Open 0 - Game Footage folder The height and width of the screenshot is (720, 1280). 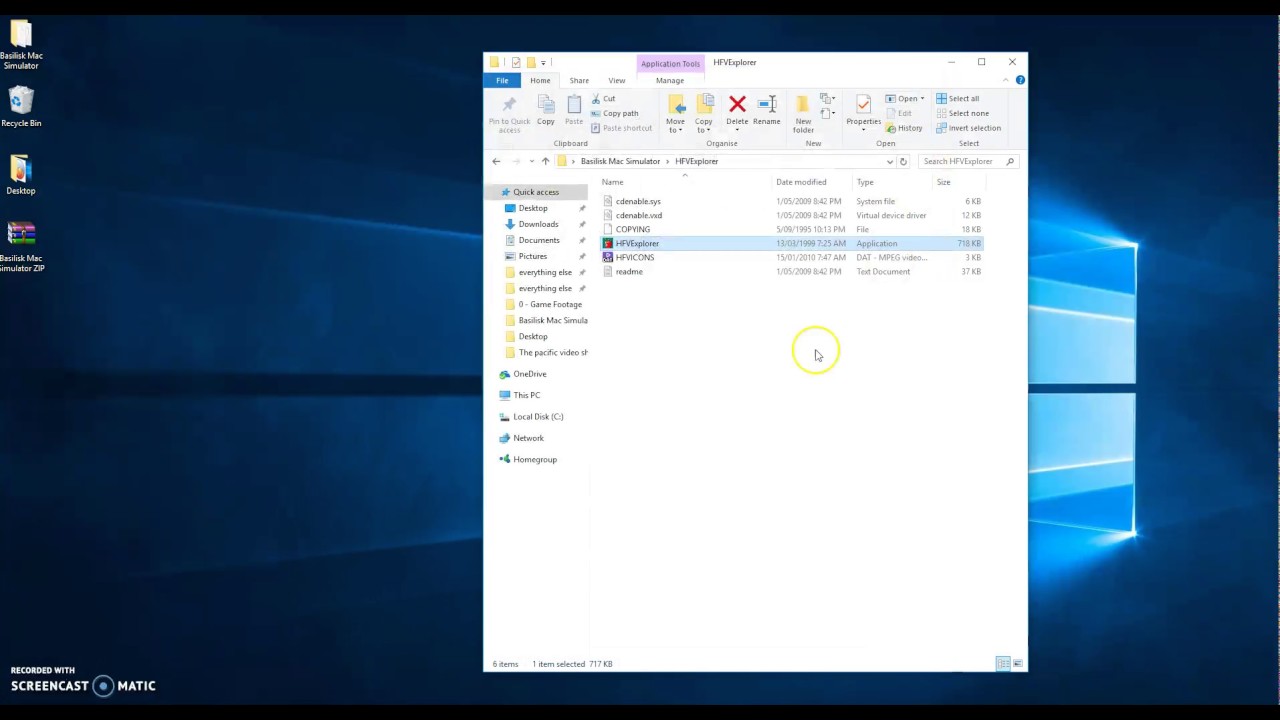(x=549, y=304)
